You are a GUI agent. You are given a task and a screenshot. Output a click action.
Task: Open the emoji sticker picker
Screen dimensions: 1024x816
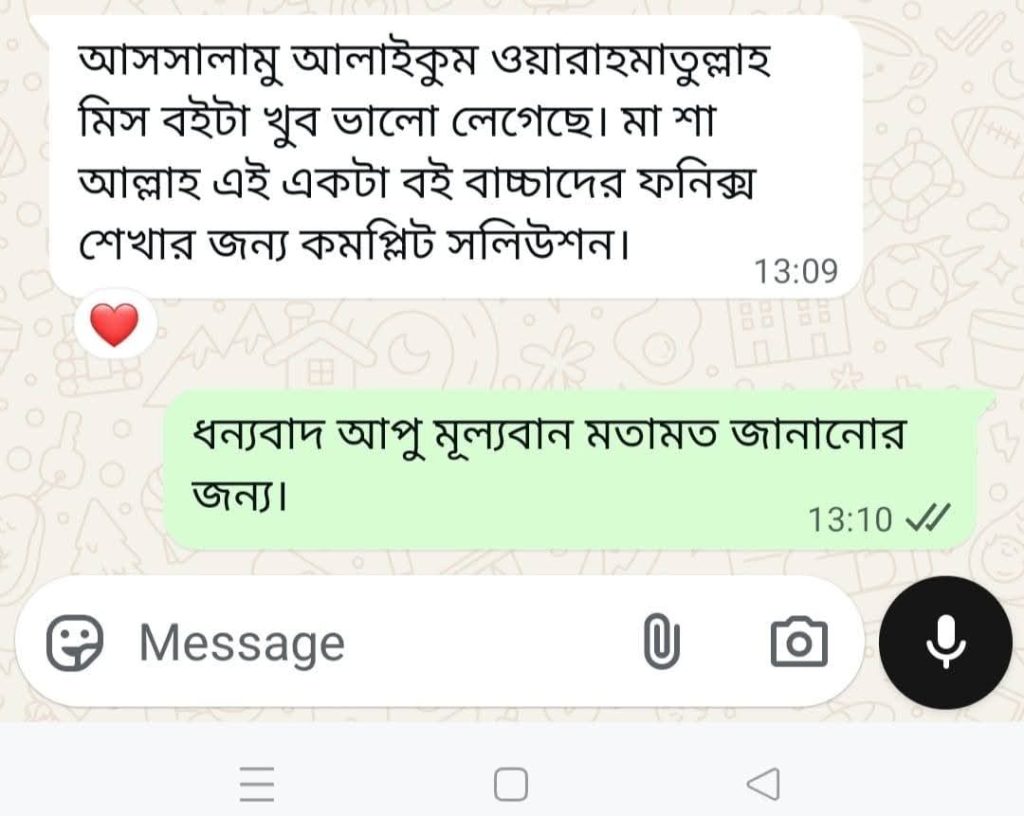pos(74,642)
